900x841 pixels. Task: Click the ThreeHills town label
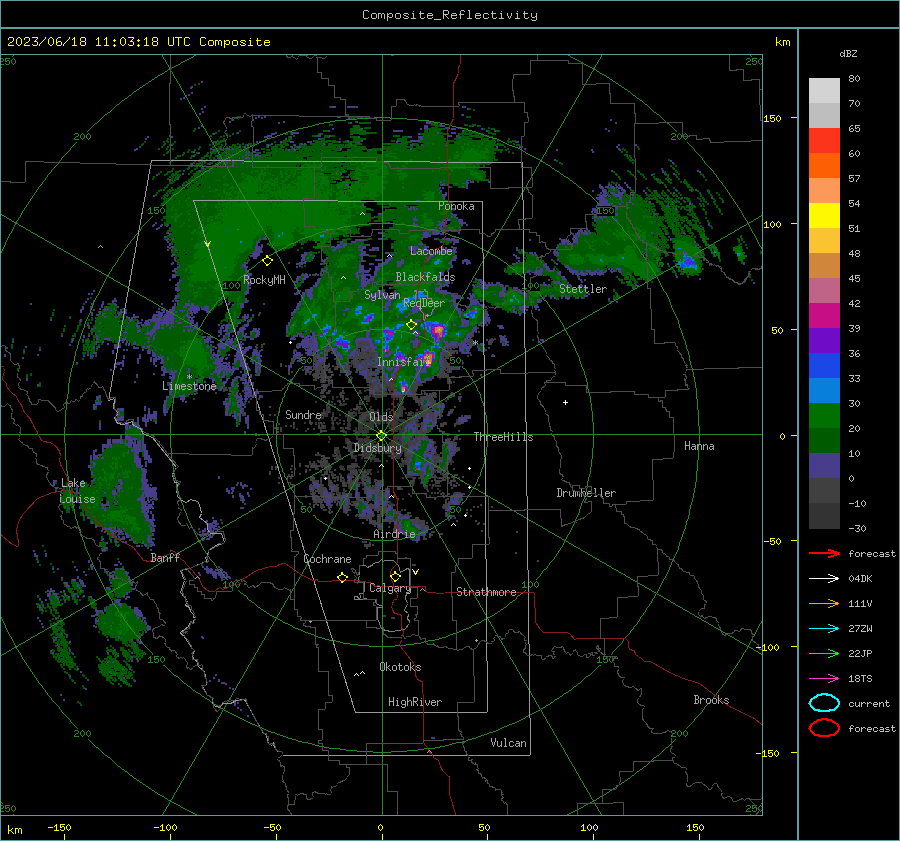coord(503,437)
